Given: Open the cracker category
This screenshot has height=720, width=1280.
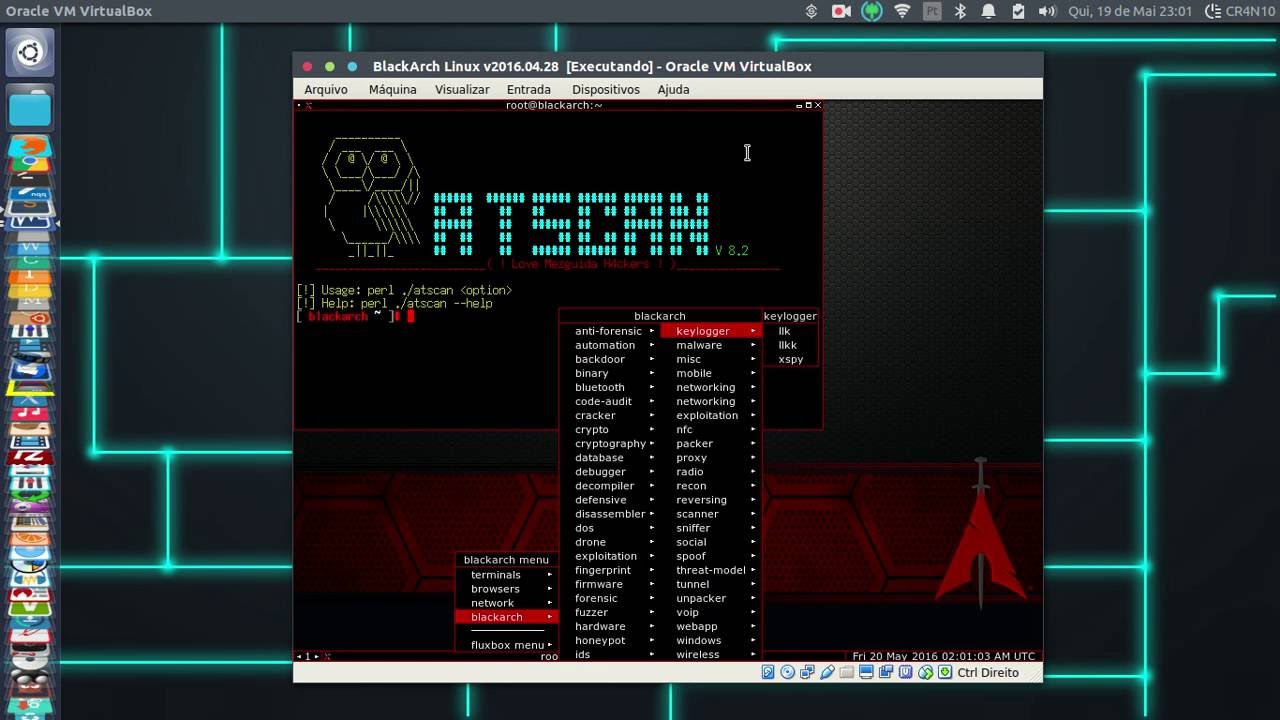Looking at the screenshot, I should [x=610, y=415].
